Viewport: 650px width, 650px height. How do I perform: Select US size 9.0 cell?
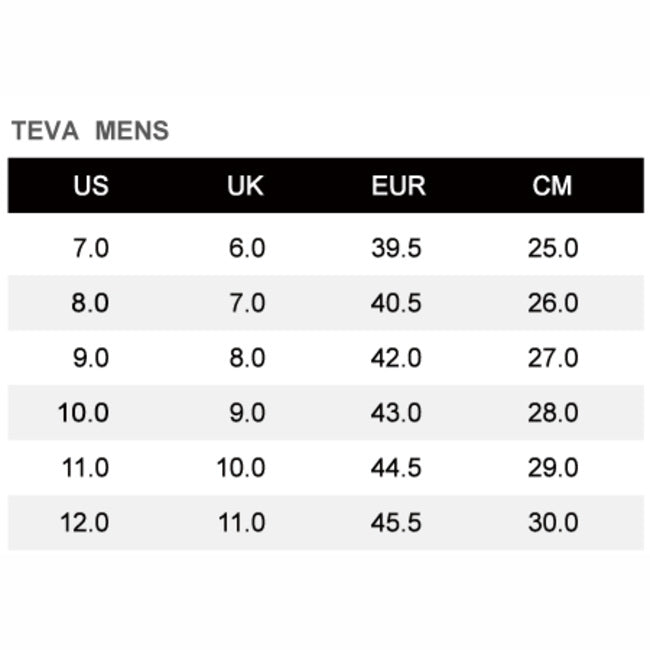pyautogui.click(x=90, y=358)
